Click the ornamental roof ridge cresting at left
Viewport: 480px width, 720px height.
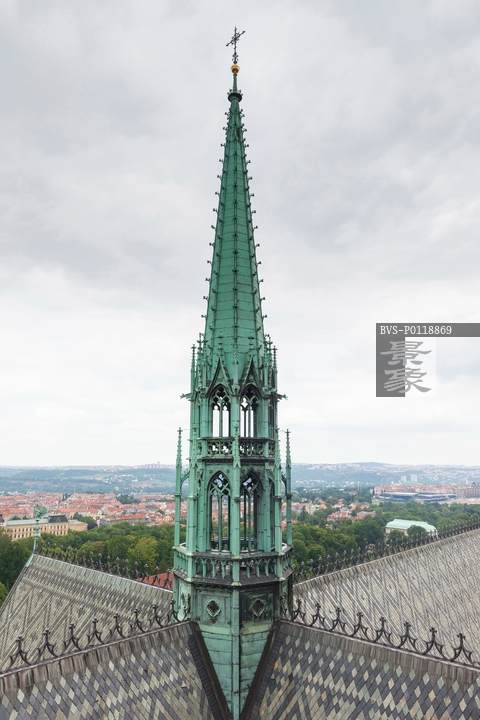coord(92,638)
